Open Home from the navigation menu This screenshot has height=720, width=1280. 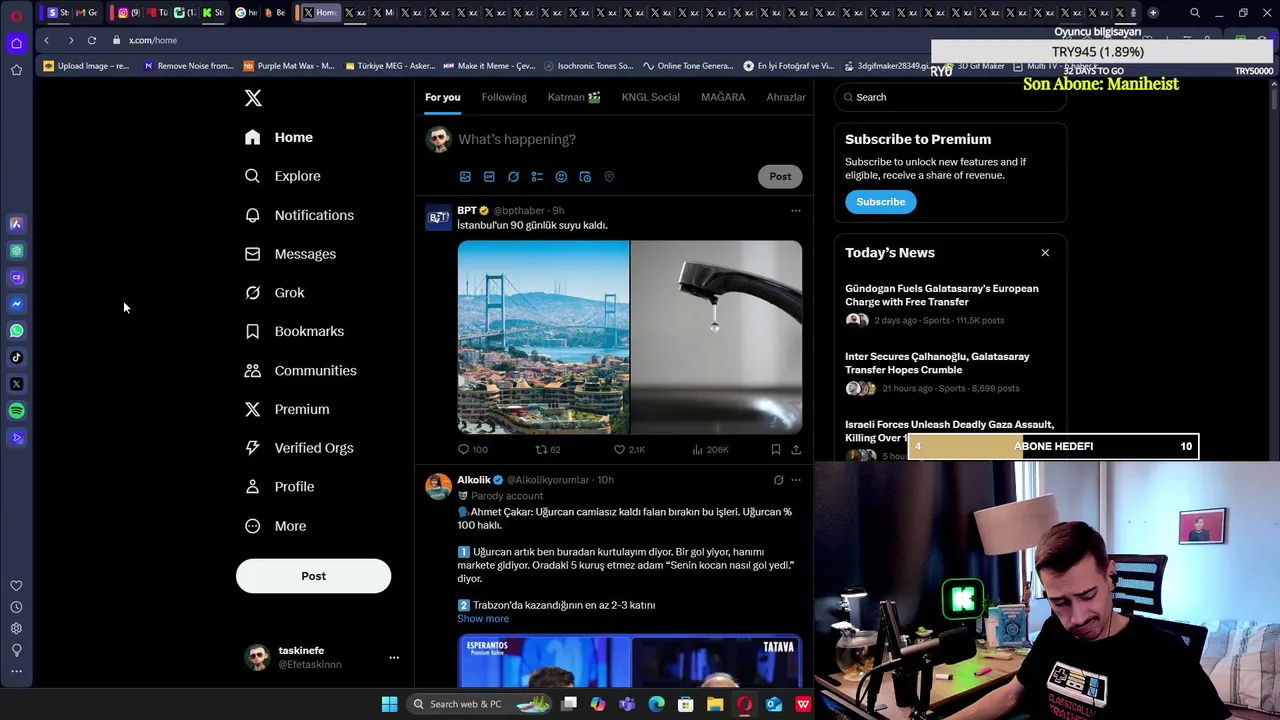pyautogui.click(x=279, y=137)
